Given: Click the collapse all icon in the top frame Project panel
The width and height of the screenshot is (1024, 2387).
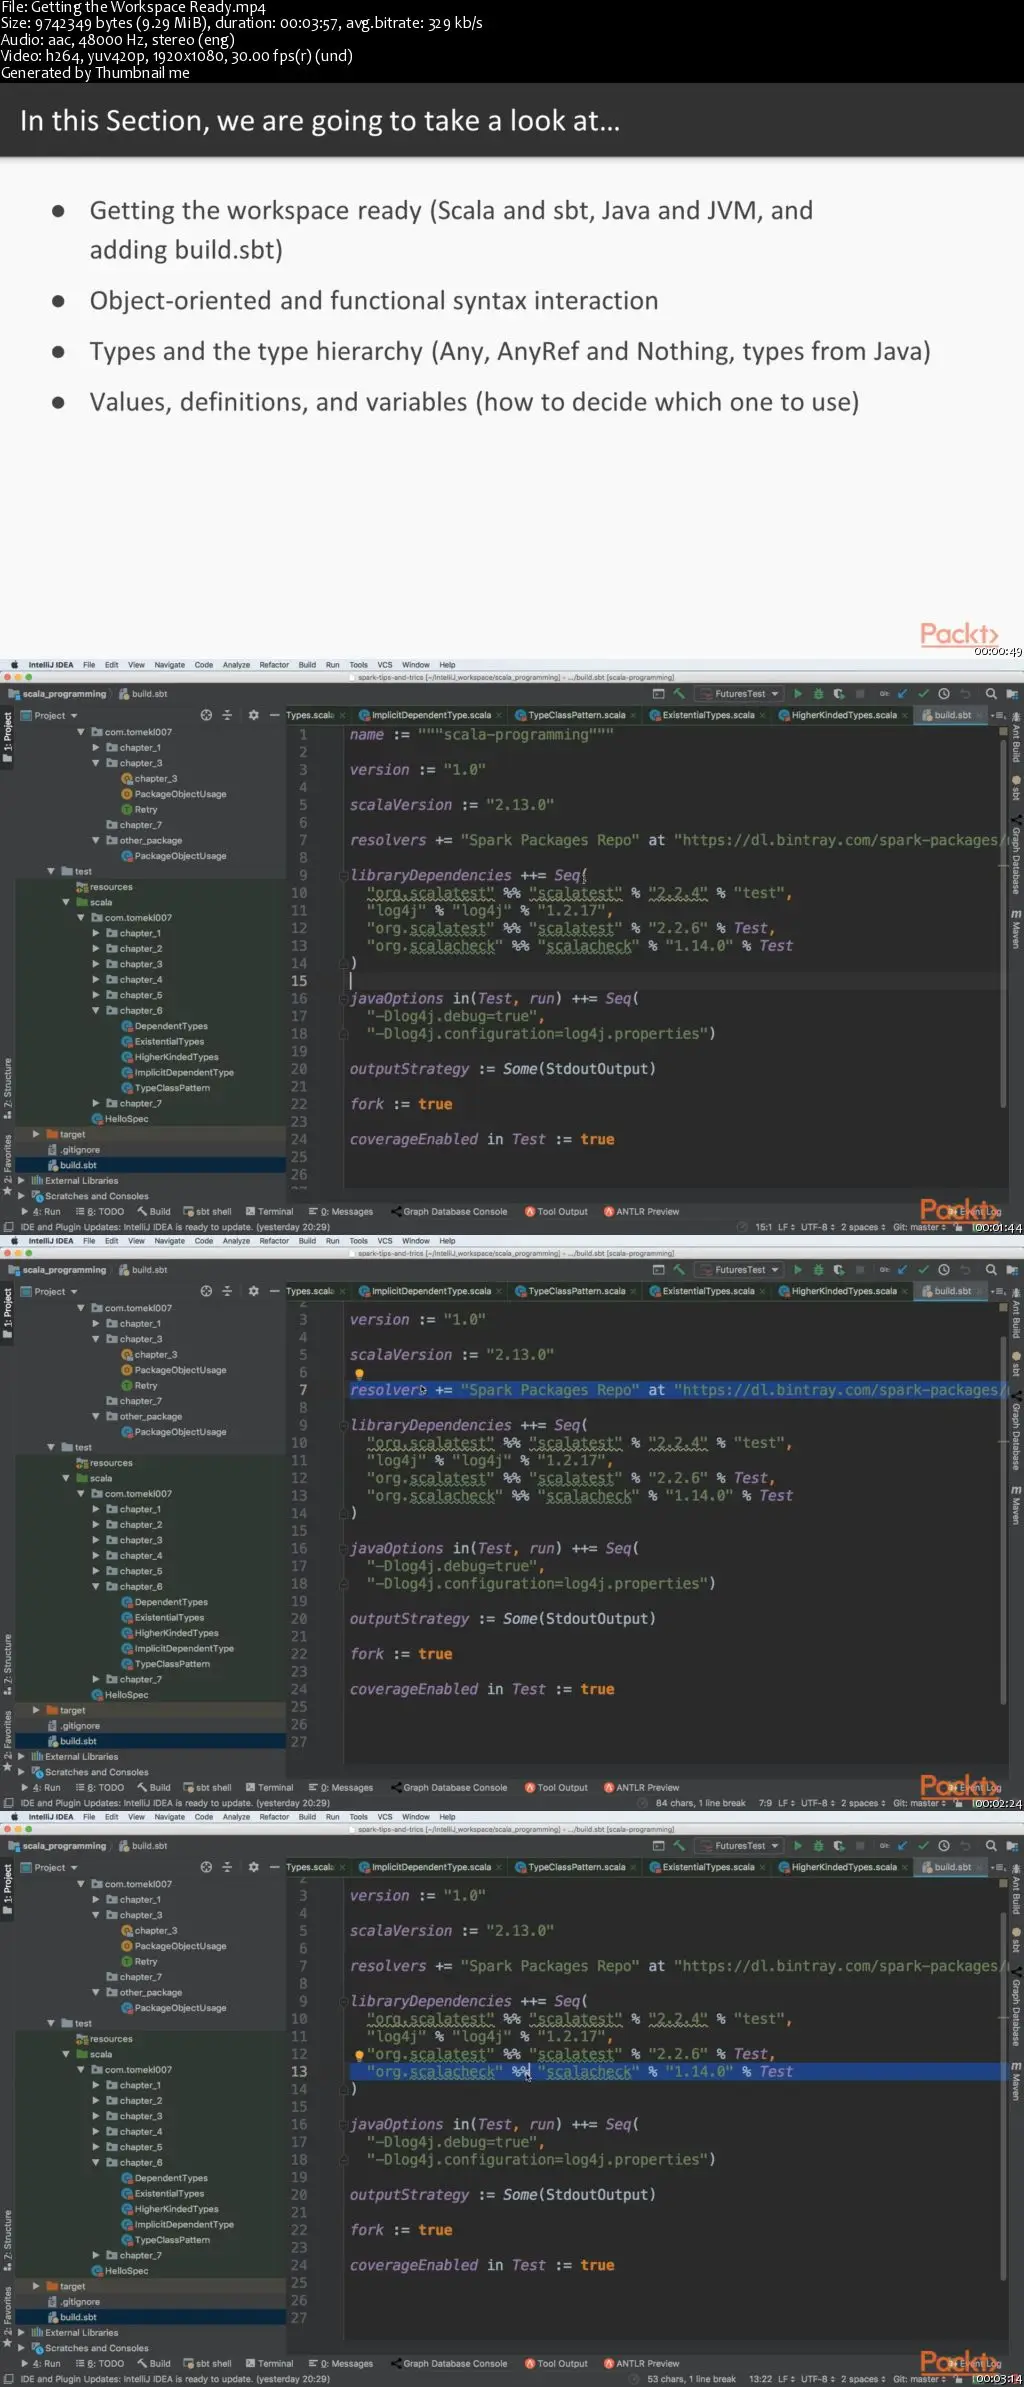Looking at the screenshot, I should (227, 715).
